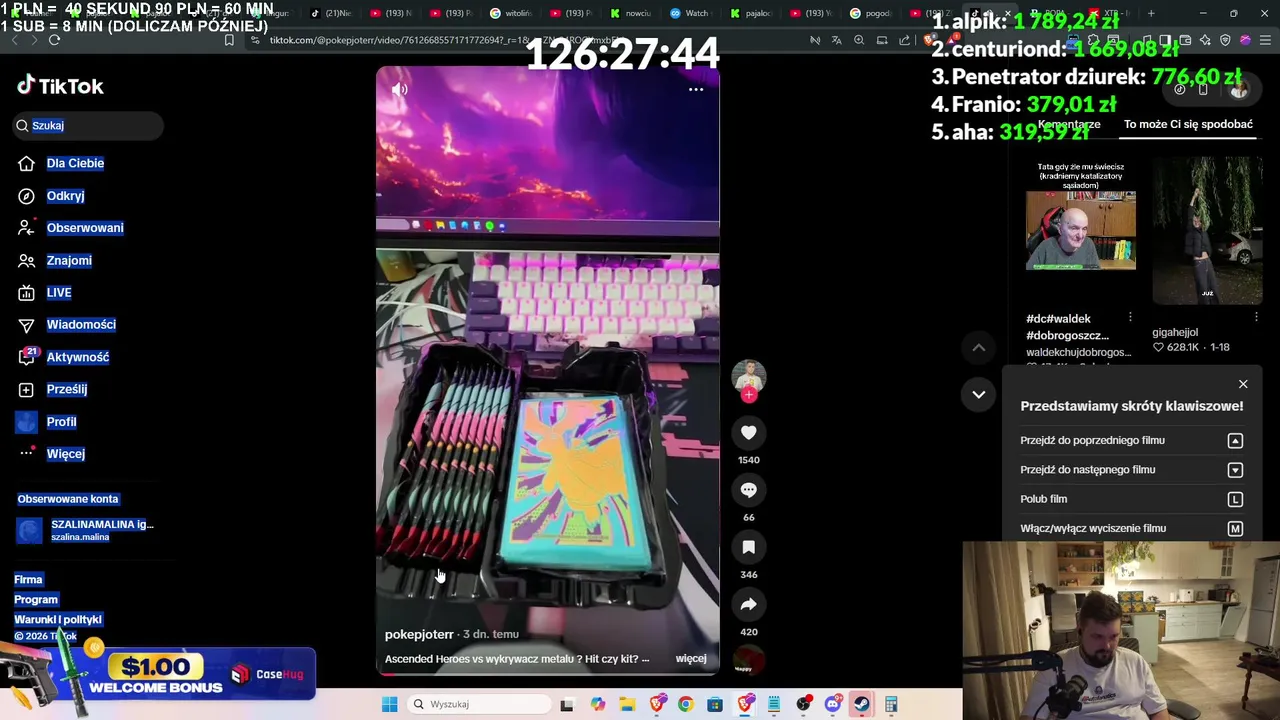Click the down-arrow key for next film

coord(1235,470)
